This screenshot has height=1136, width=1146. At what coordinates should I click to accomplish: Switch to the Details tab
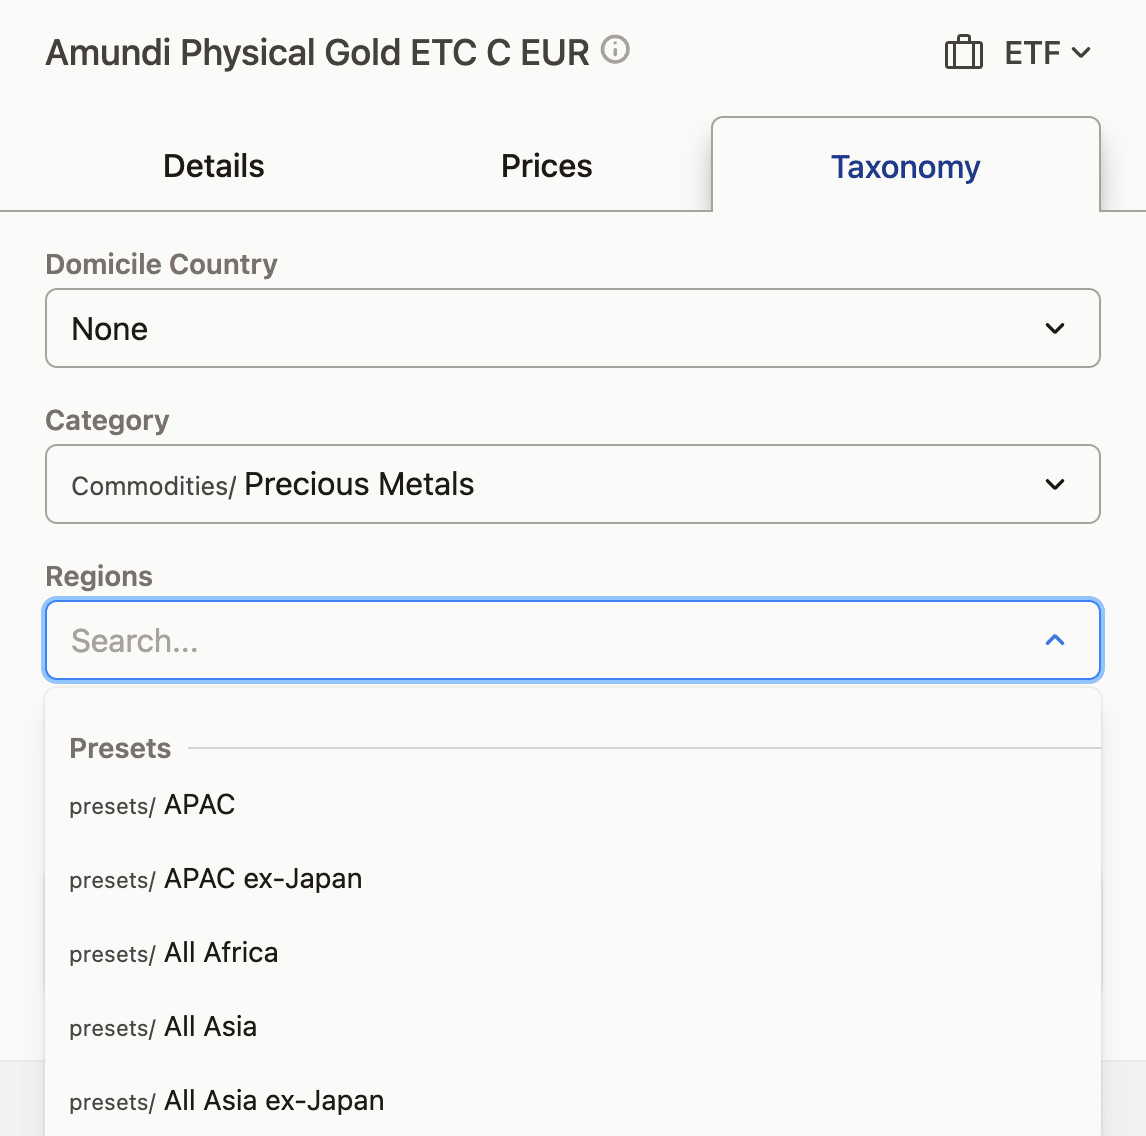click(214, 166)
